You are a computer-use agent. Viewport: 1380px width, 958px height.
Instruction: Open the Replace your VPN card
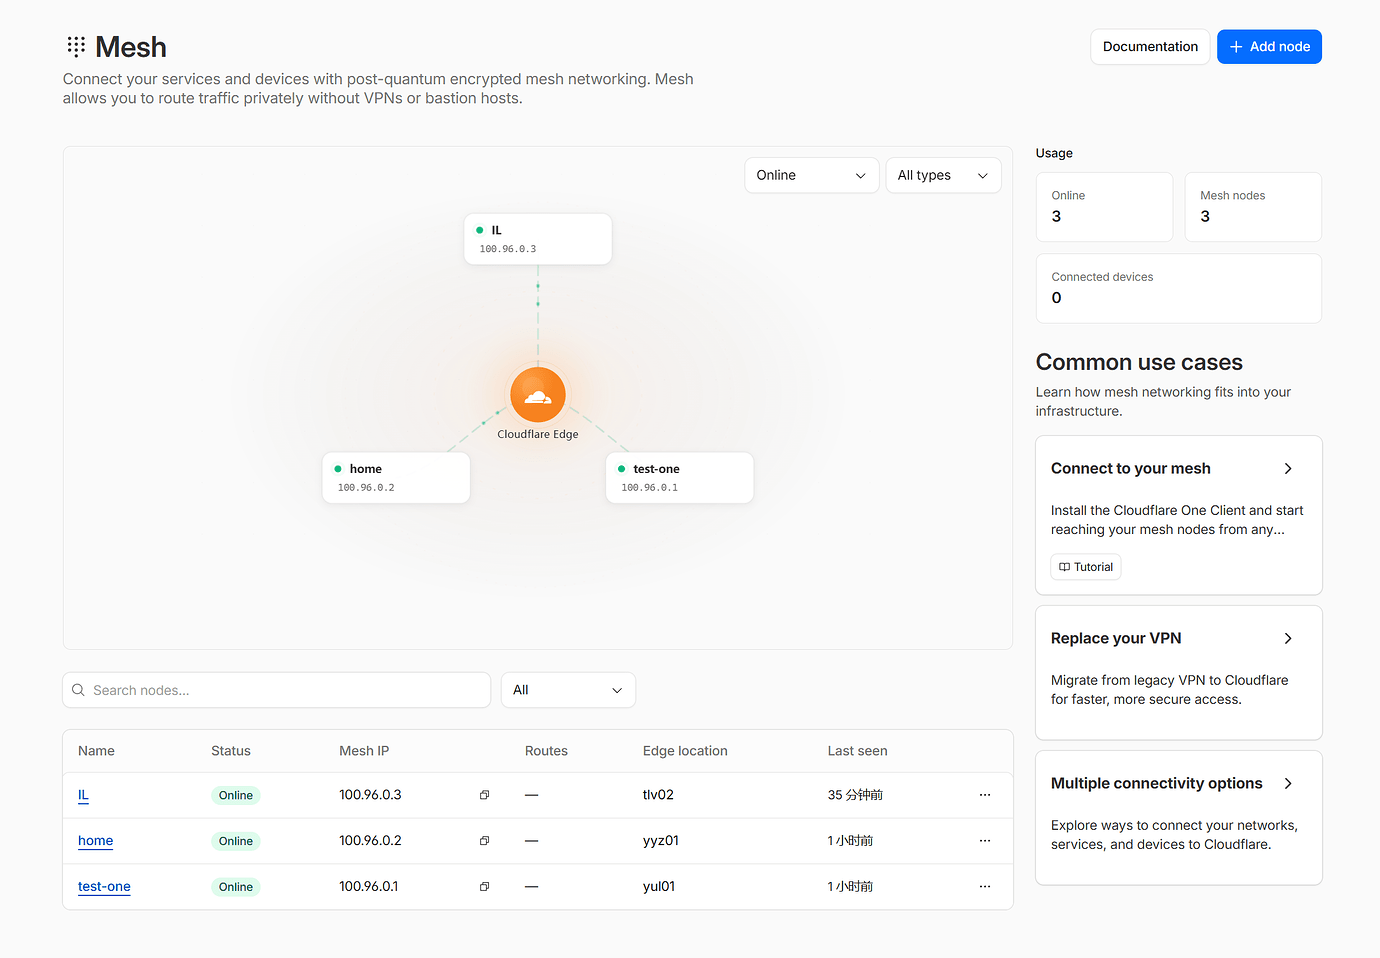point(1179,673)
